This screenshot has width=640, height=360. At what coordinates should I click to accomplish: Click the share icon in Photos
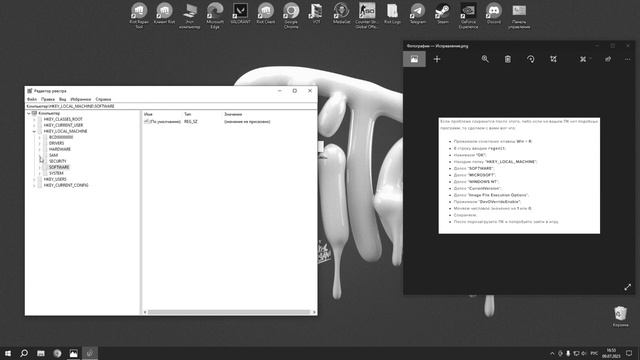[x=608, y=59]
